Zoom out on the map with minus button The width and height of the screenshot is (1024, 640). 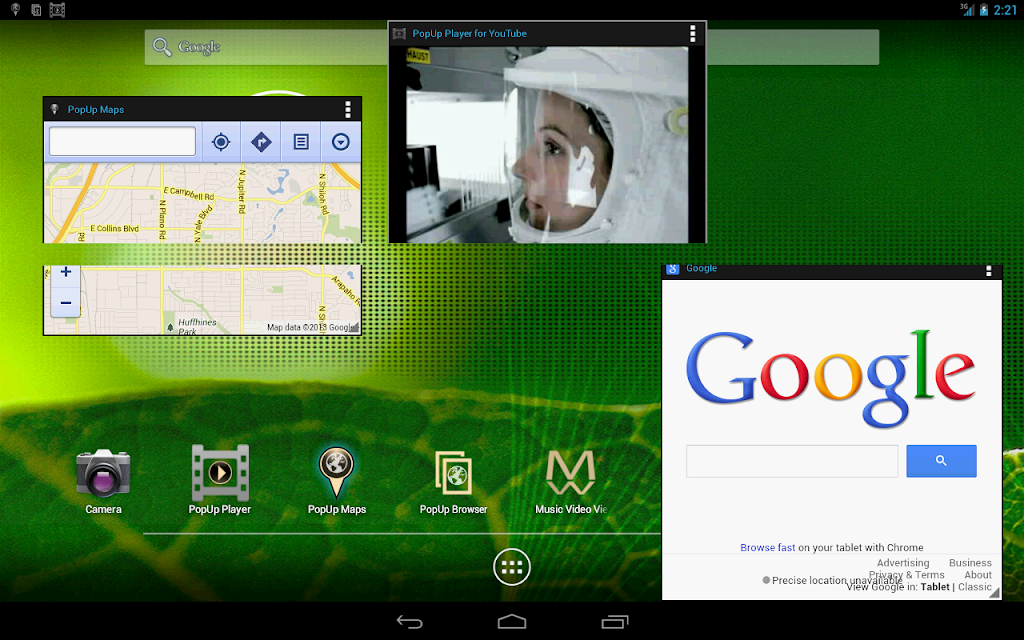pyautogui.click(x=65, y=302)
